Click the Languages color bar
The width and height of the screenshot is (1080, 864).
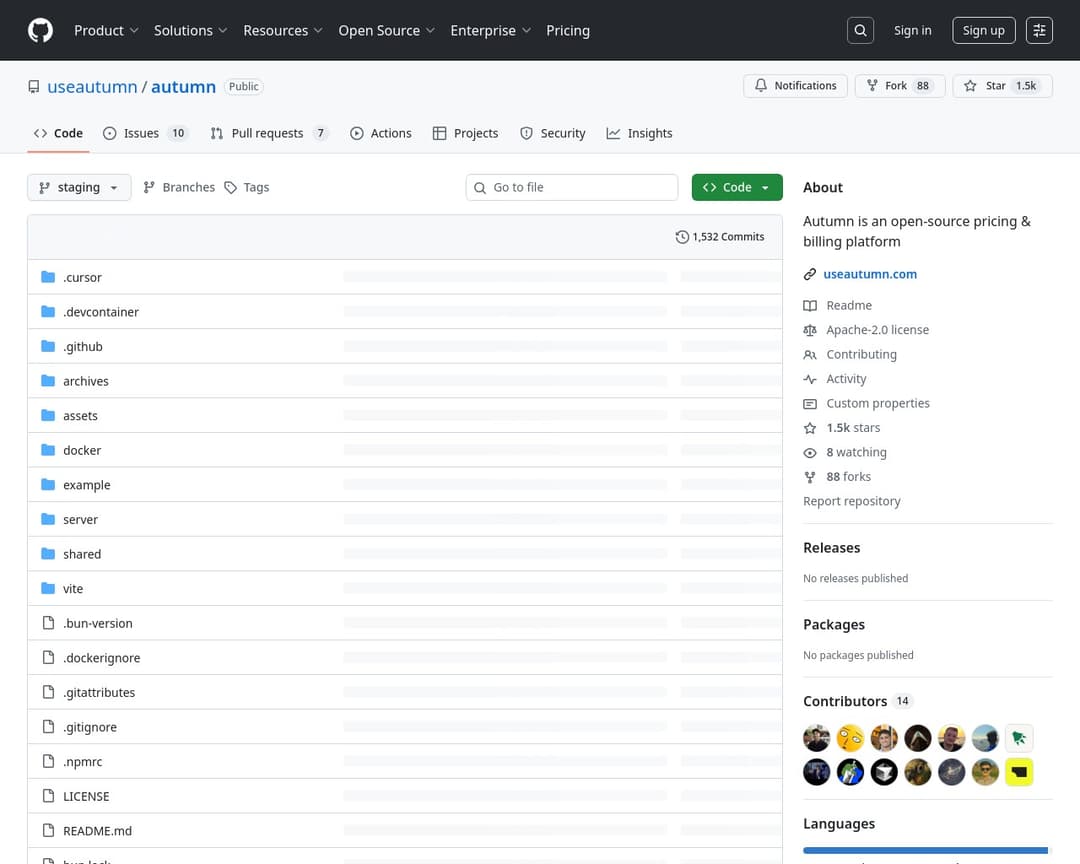926,851
